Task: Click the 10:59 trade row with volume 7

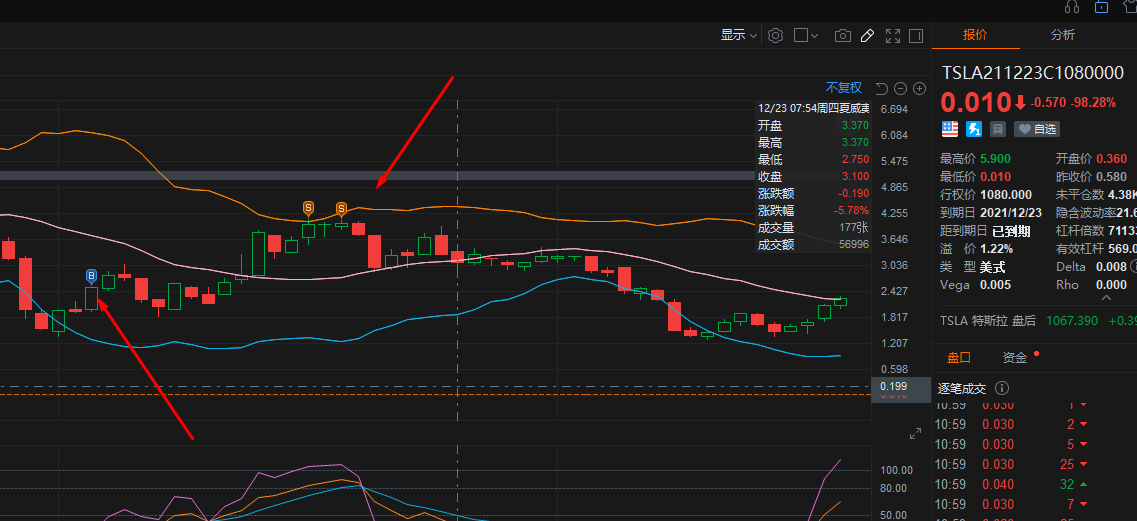Action: [1035, 504]
